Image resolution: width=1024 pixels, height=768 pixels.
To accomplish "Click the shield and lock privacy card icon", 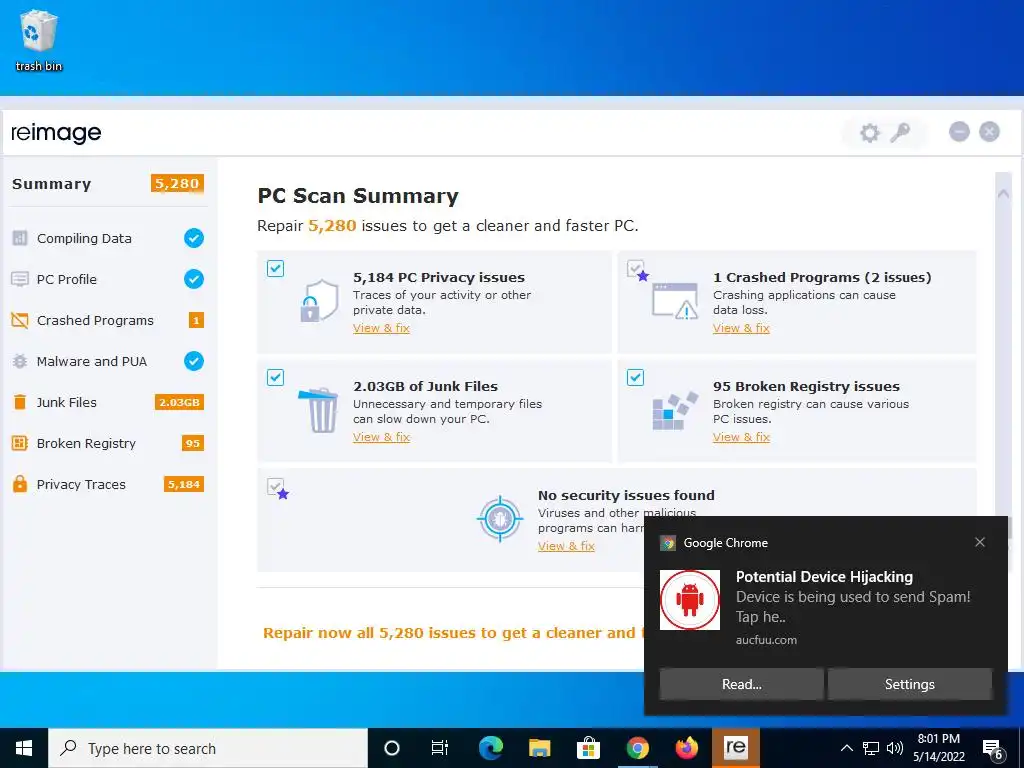I will (x=319, y=301).
